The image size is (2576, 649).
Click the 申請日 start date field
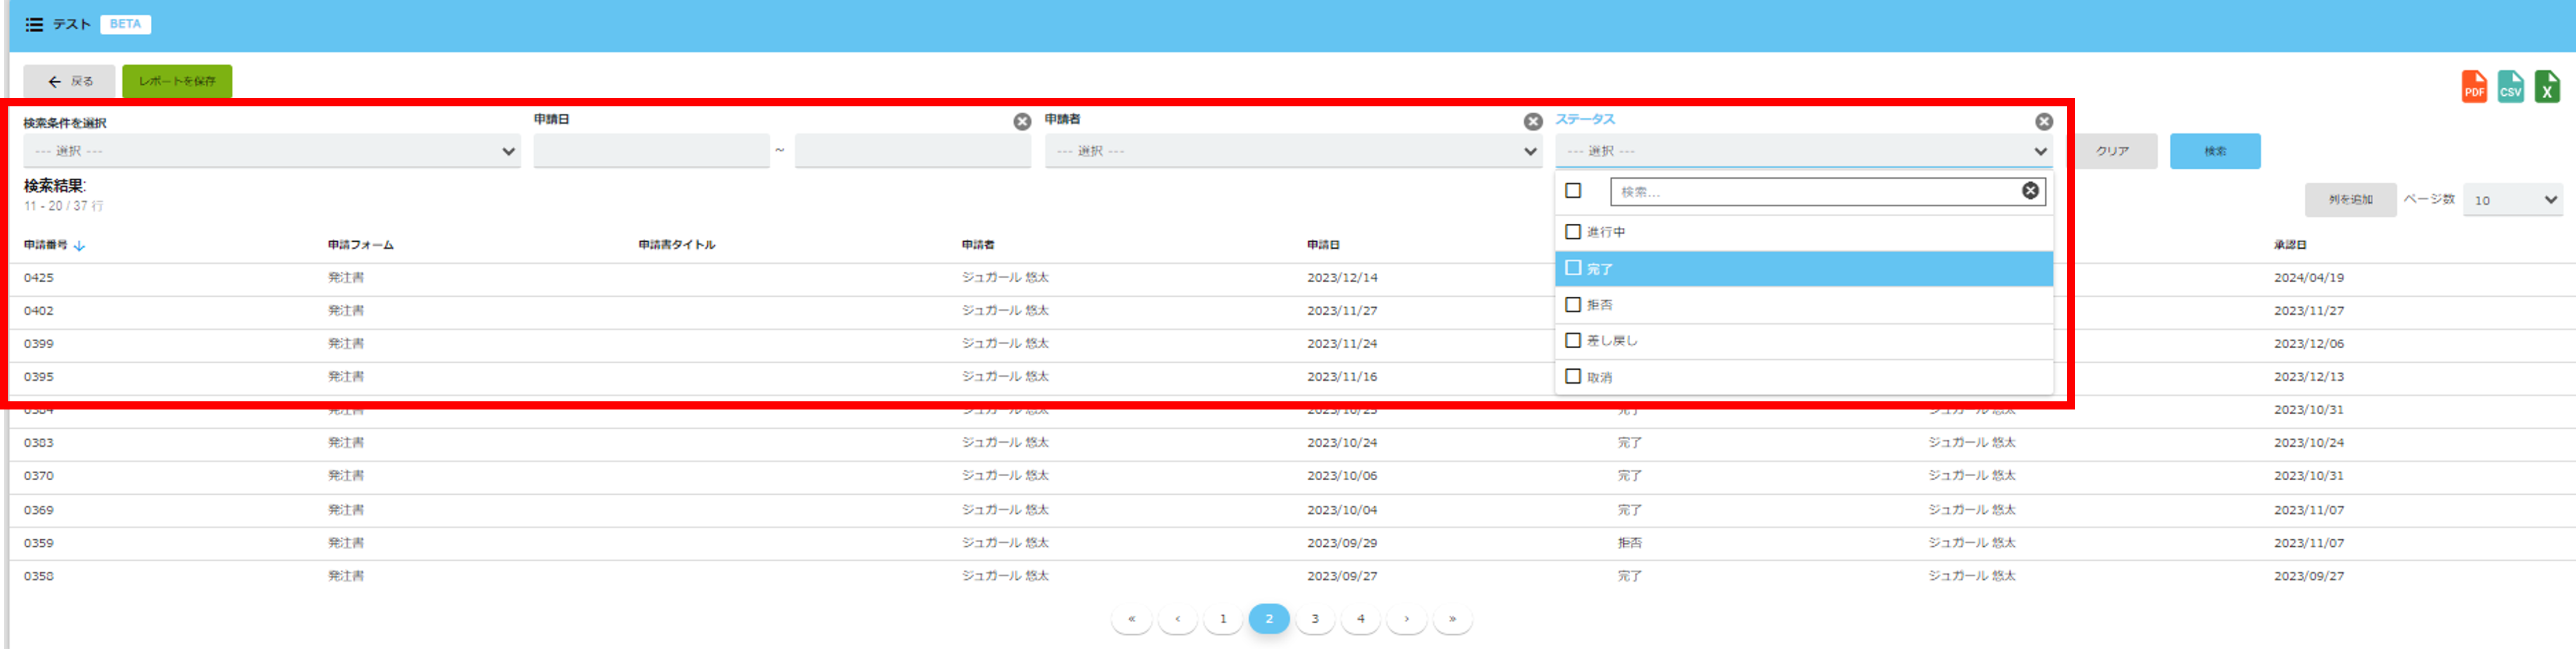coord(651,151)
